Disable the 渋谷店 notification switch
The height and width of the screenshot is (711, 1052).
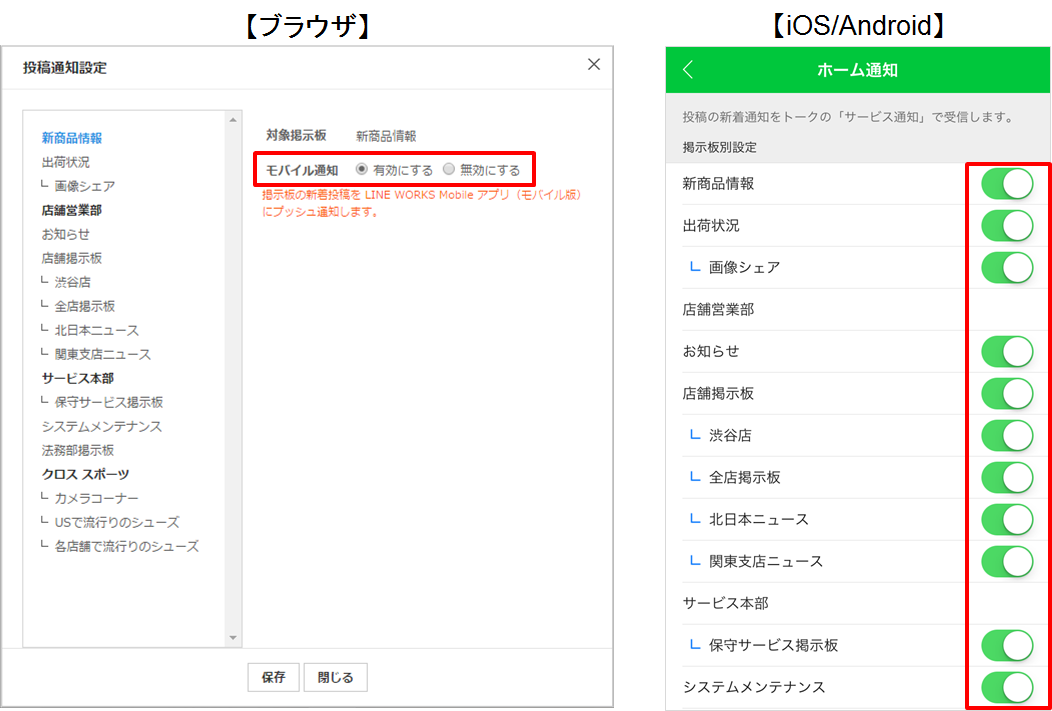[x=1006, y=436]
